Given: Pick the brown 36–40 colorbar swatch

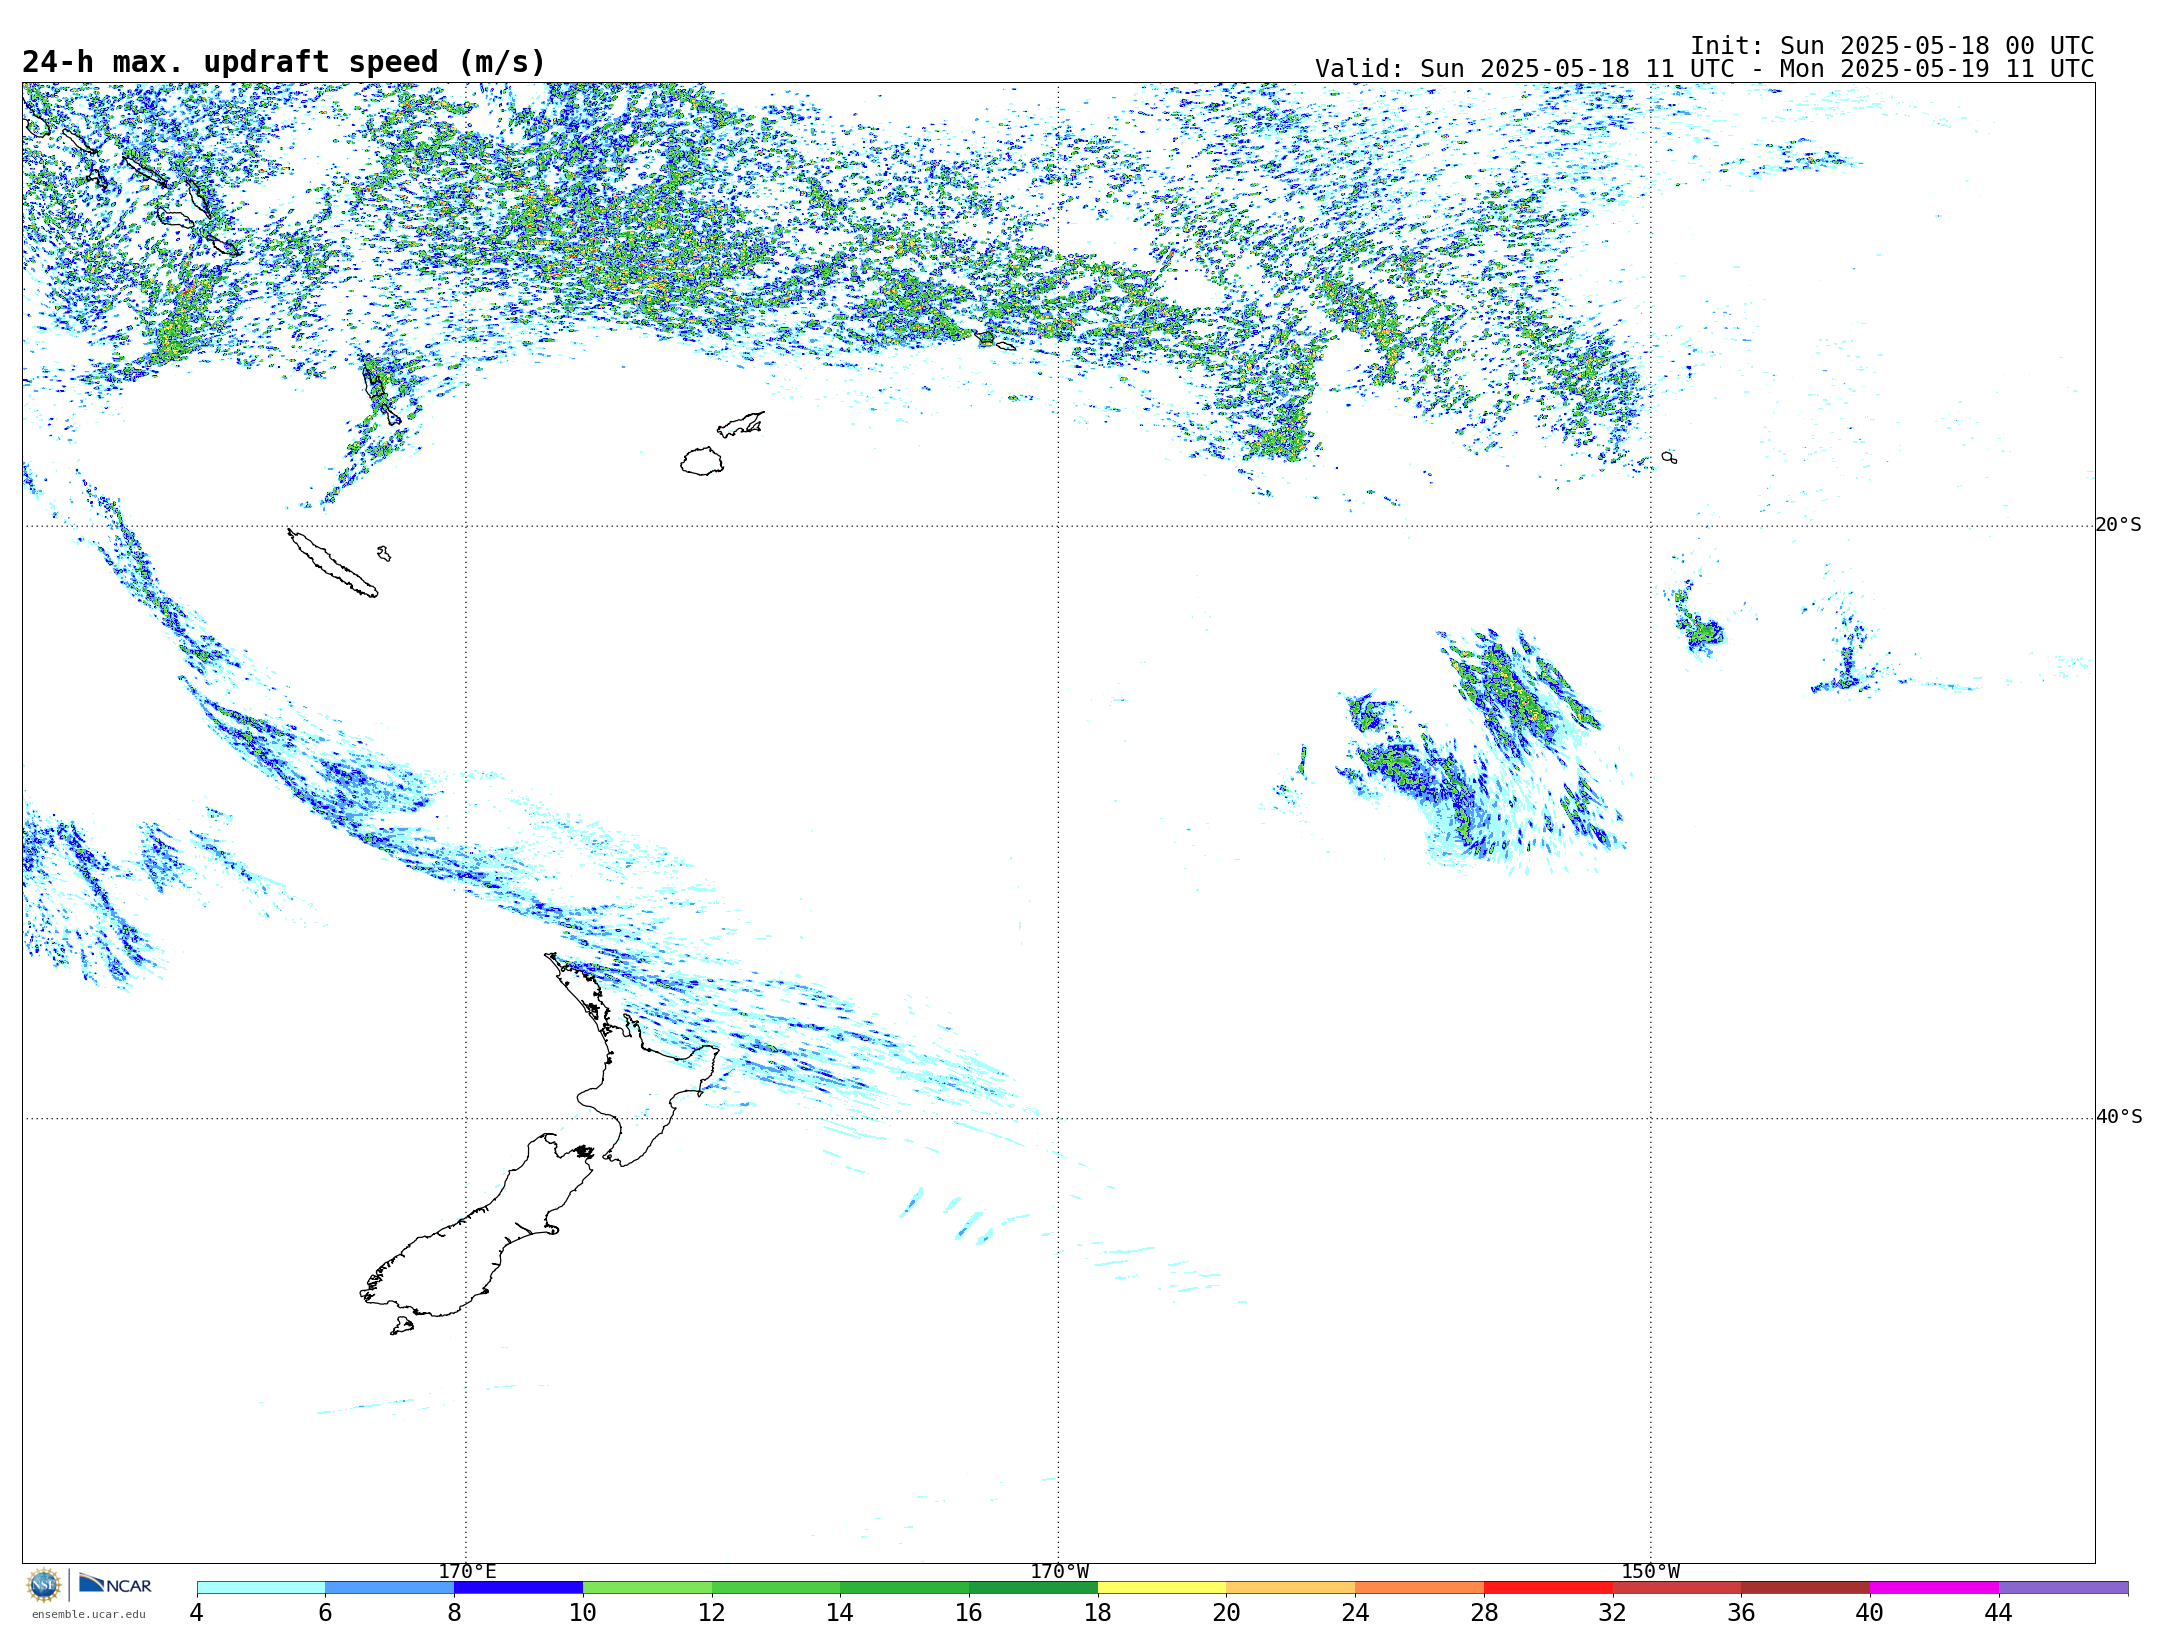Looking at the screenshot, I should tap(1806, 1587).
